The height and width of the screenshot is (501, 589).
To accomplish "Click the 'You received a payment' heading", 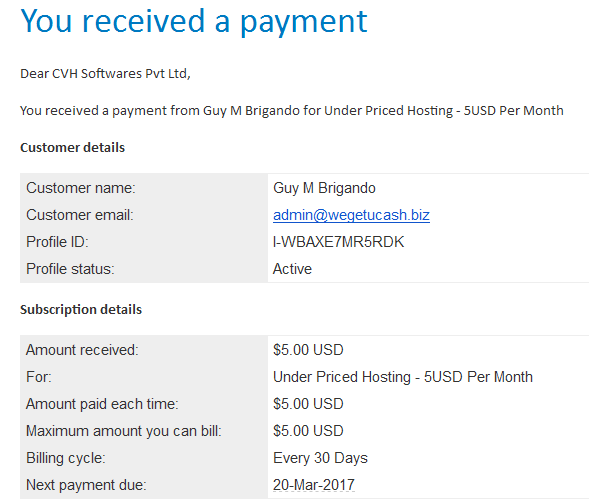I will coord(194,22).
